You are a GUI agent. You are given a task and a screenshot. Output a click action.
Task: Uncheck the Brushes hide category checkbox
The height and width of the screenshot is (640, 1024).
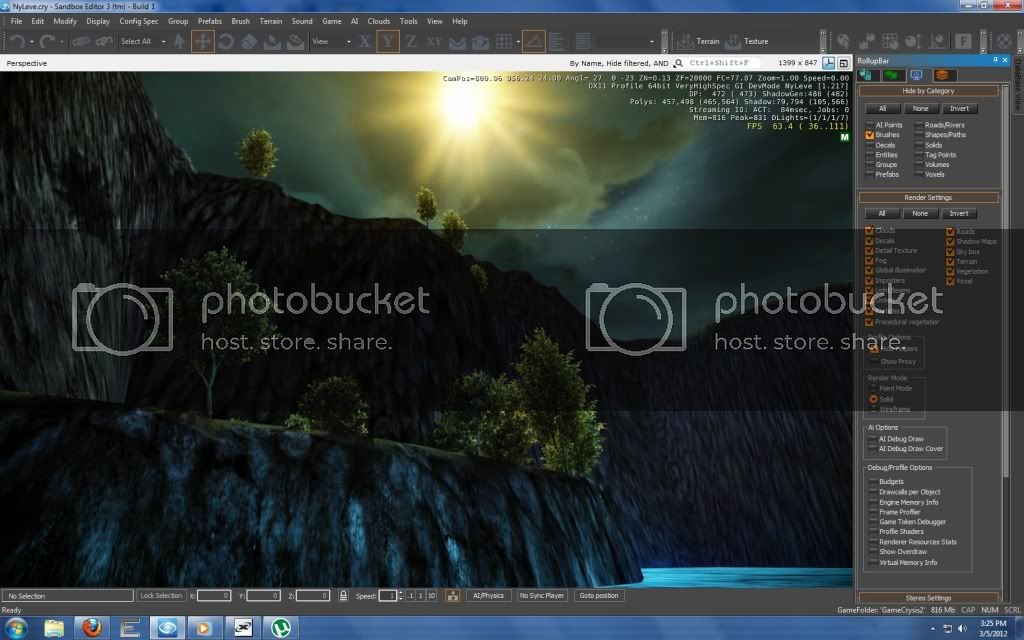870,135
